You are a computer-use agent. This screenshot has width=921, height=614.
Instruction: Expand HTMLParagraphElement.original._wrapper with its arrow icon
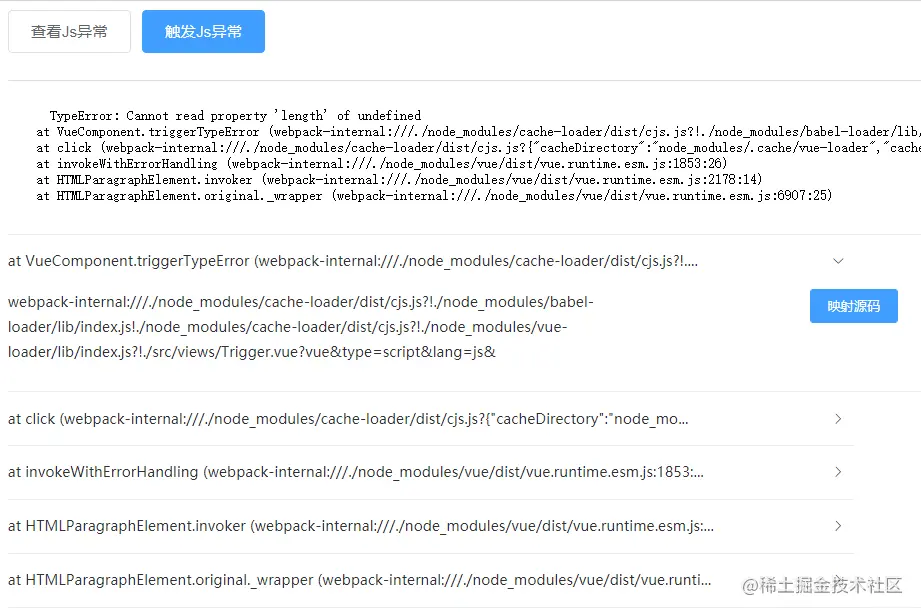[838, 580]
